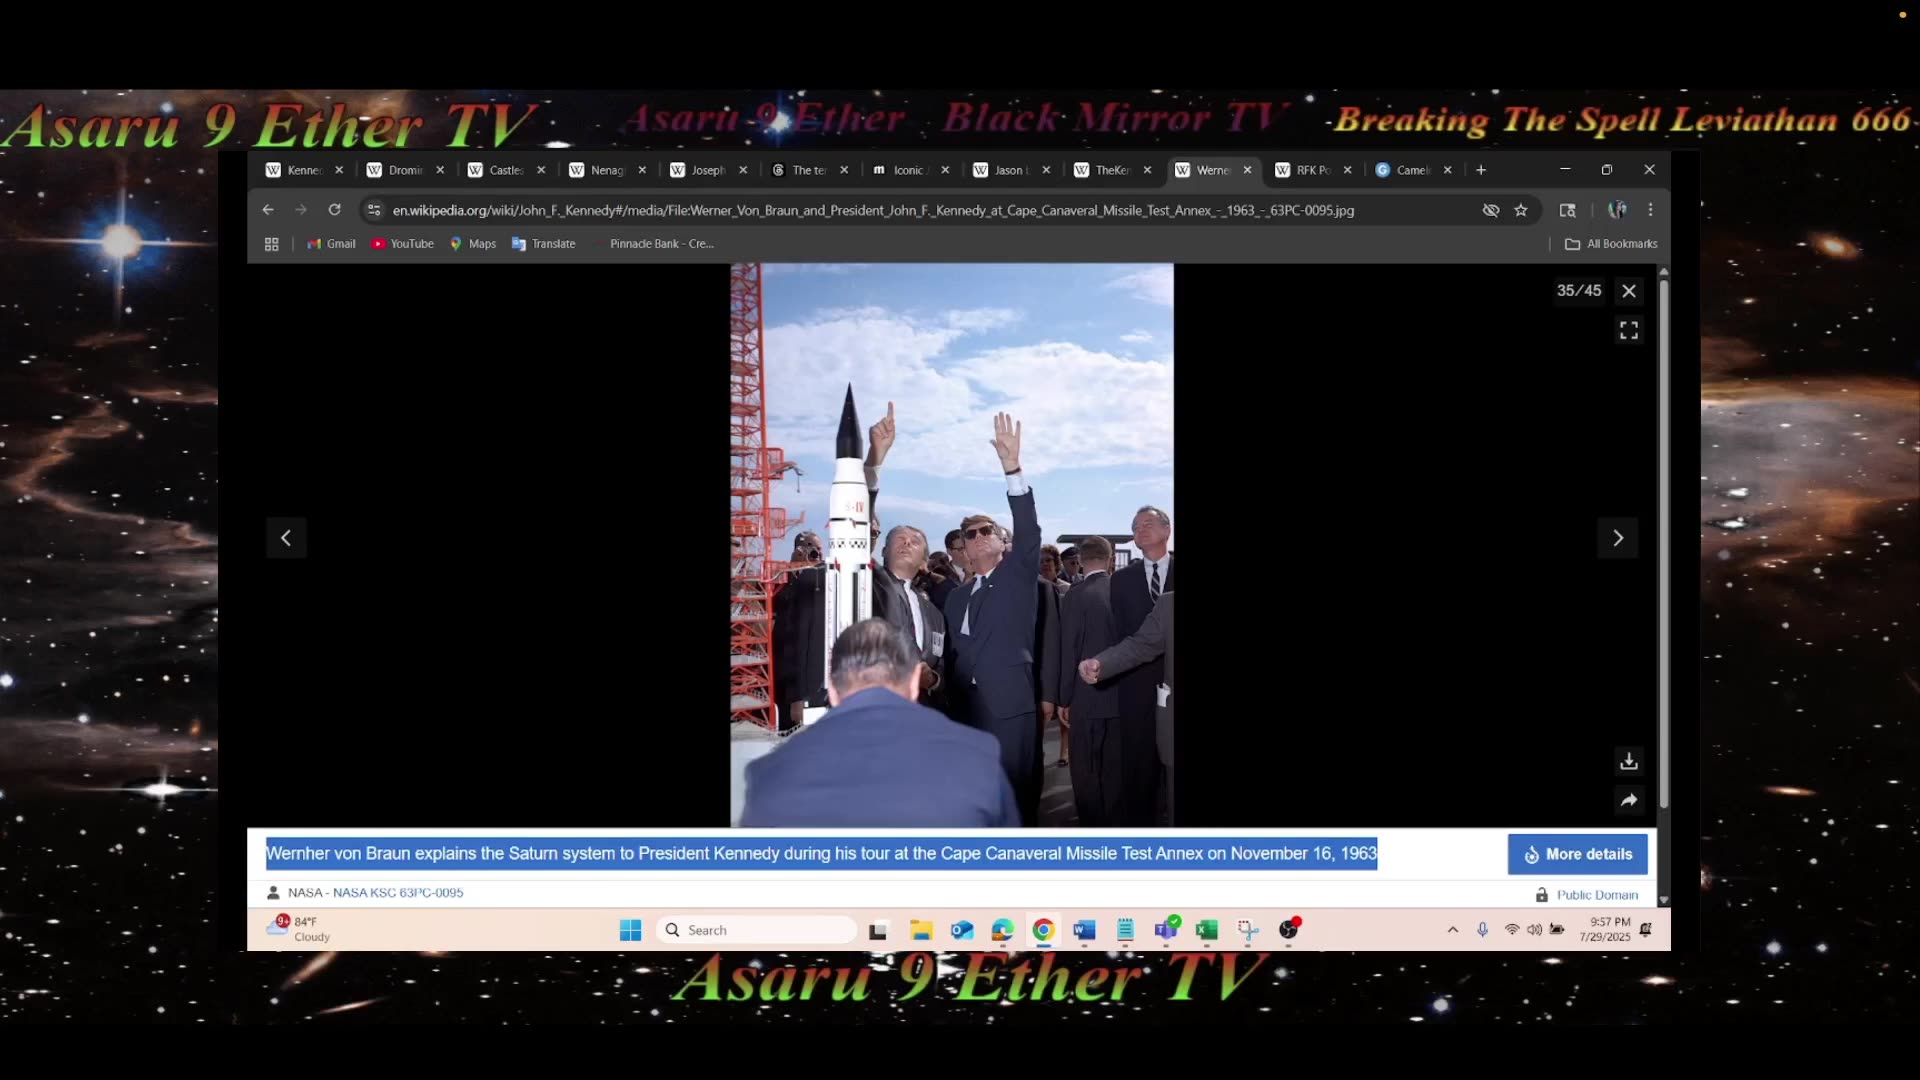Enter fullscreen media viewer mode
Screen dimensions: 1920x1080
pyautogui.click(x=1629, y=330)
